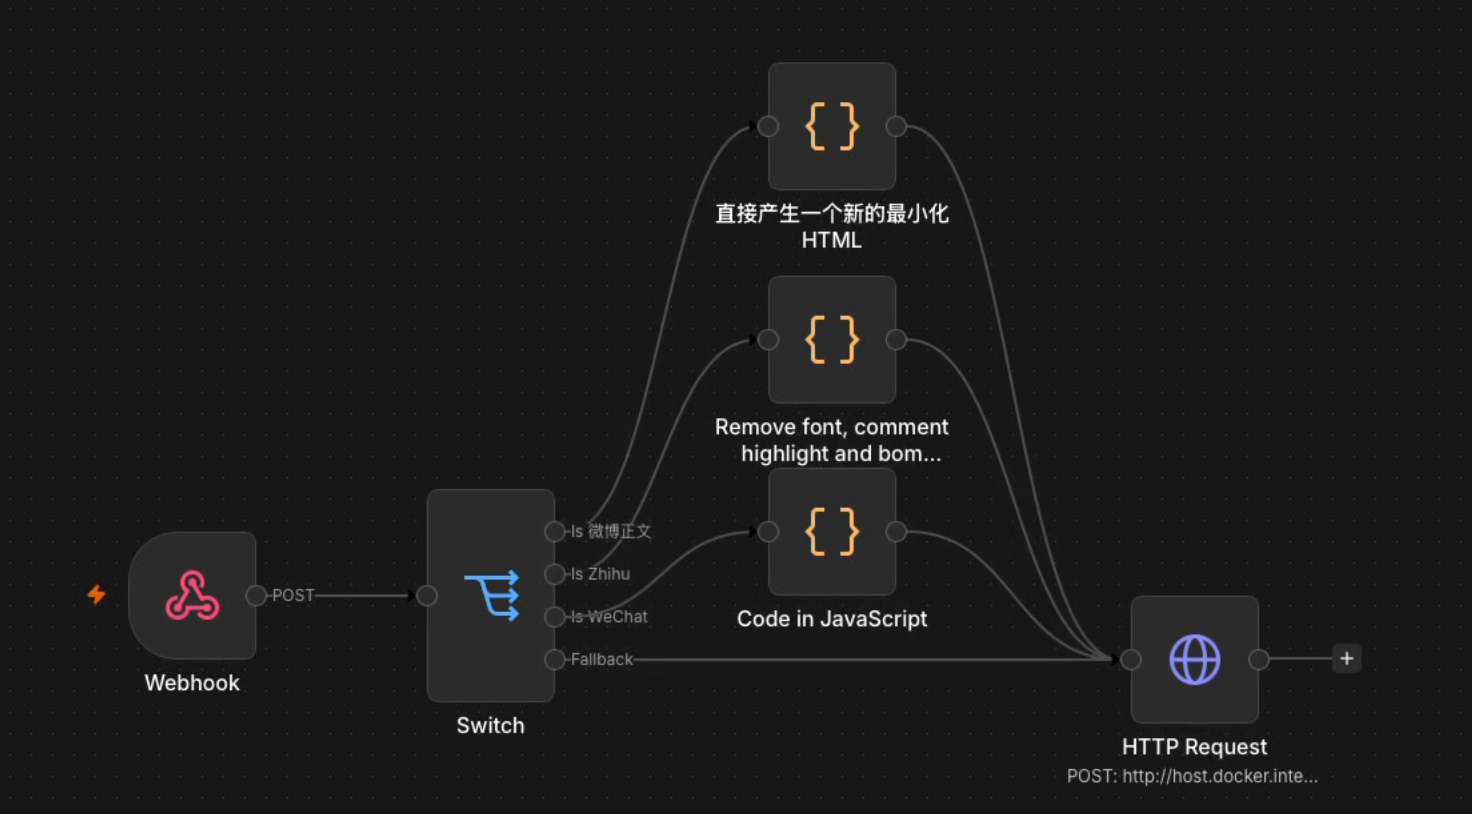The height and width of the screenshot is (814, 1472).
Task: Click the HTTP Request output connector
Action: pyautogui.click(x=1259, y=659)
